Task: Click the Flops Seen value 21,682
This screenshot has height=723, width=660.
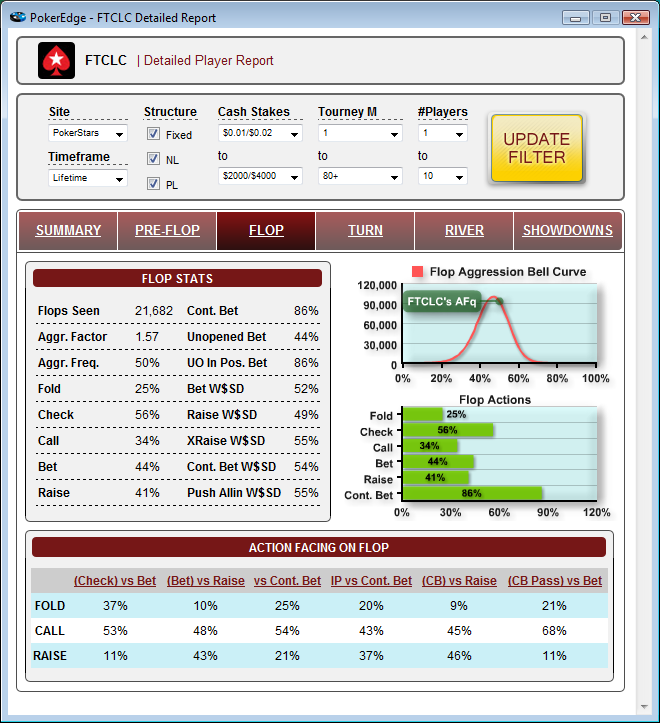Action: click(x=154, y=311)
